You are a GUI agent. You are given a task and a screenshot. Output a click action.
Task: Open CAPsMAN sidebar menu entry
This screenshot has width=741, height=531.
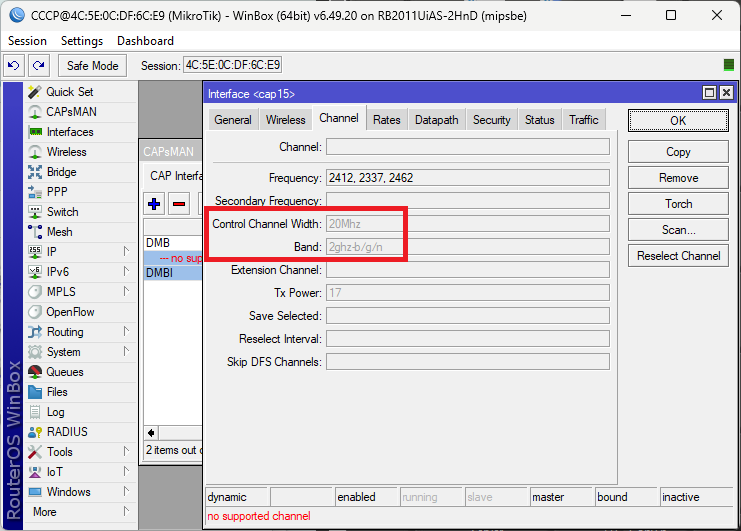tap(80, 112)
